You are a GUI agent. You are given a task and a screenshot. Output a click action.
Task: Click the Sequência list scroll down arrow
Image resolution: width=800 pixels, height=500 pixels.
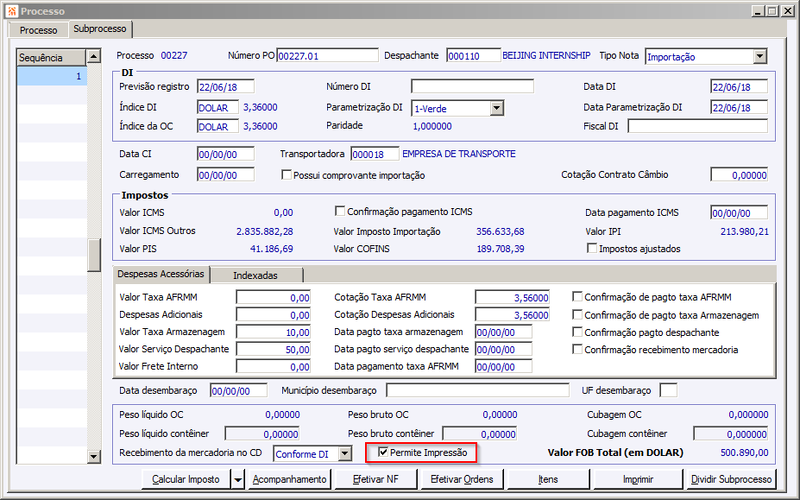[93, 457]
